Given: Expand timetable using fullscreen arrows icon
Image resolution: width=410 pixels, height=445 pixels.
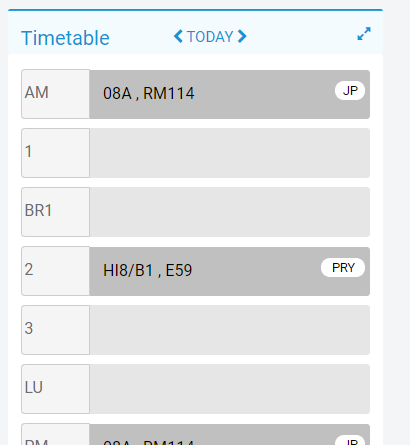Looking at the screenshot, I should pos(364,34).
